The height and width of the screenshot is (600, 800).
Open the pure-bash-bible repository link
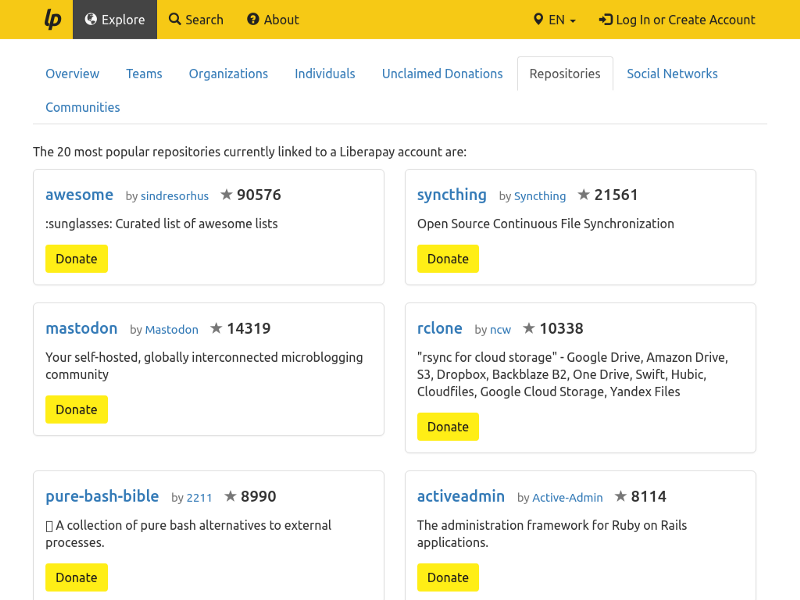pyautogui.click(x=102, y=496)
